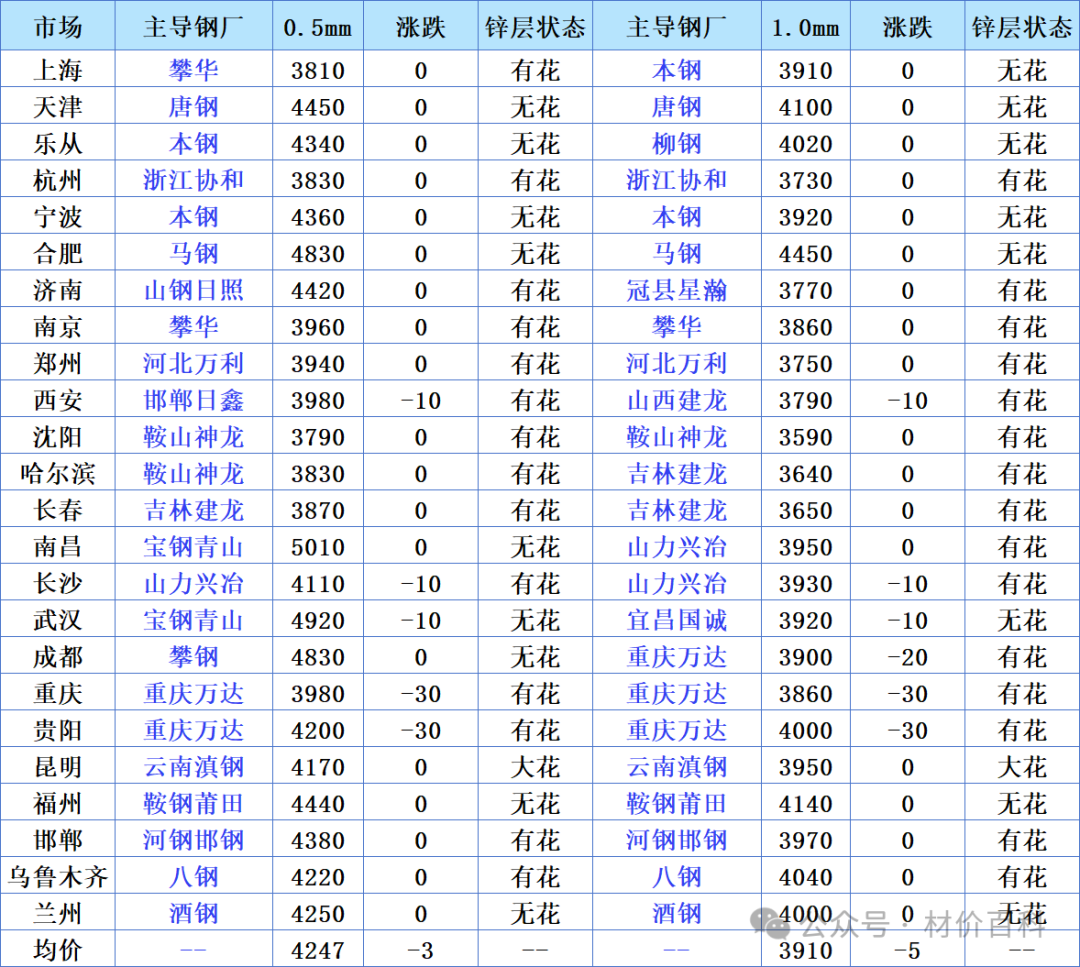Open the 宜昌国诚 link in the 武汉 row
This screenshot has width=1080, height=967.
pyautogui.click(x=676, y=620)
